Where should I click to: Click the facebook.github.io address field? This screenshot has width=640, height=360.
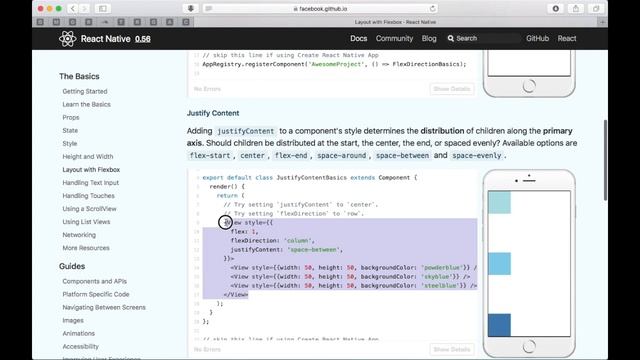tap(320, 9)
